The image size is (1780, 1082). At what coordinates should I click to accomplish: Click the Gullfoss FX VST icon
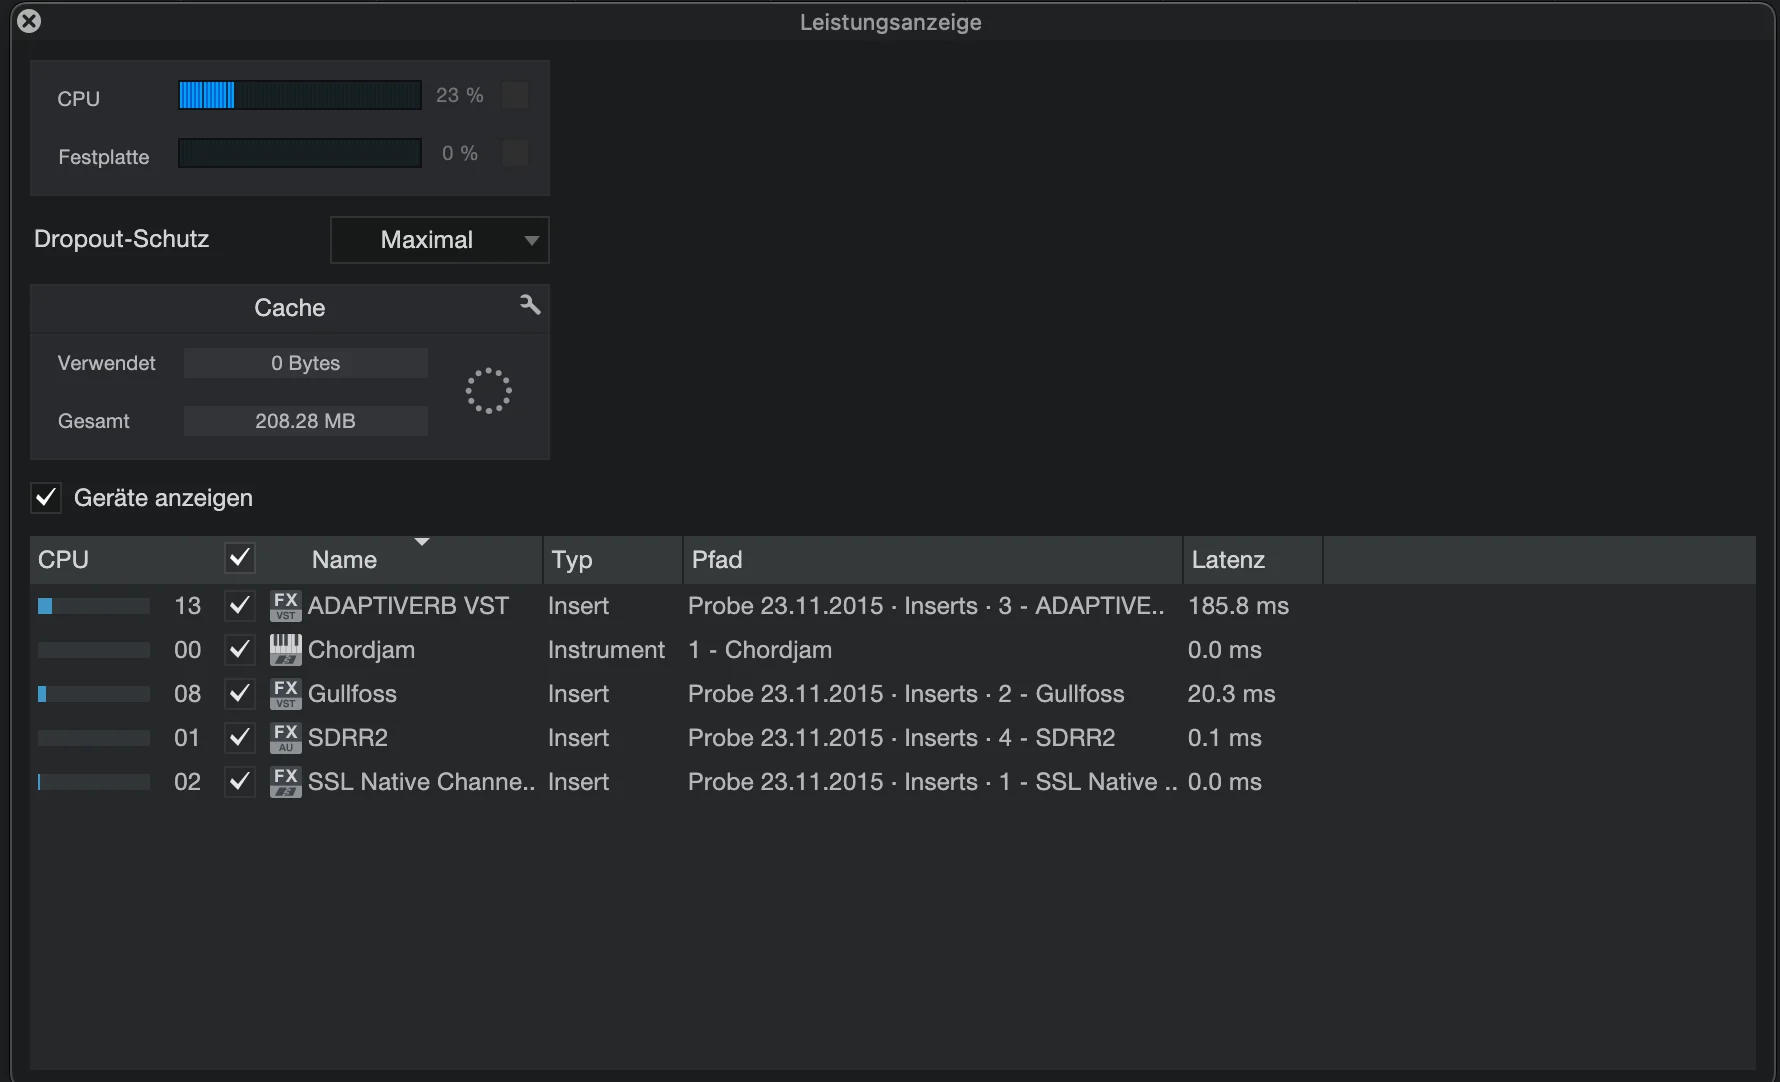pyautogui.click(x=286, y=694)
